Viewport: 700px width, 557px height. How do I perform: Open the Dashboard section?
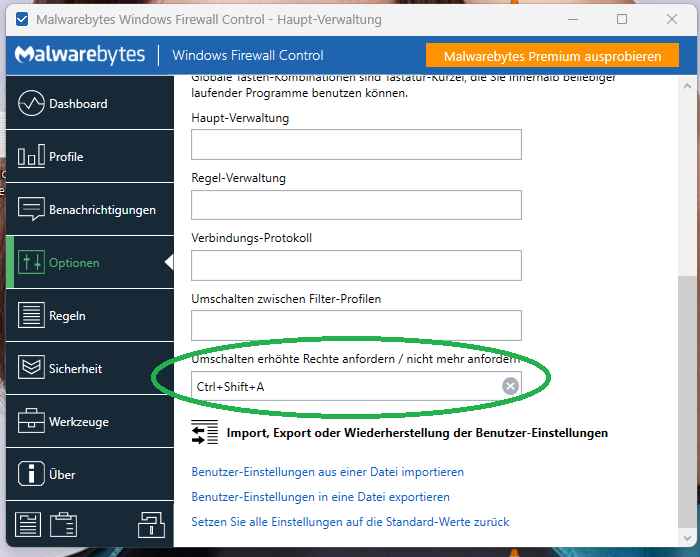90,103
